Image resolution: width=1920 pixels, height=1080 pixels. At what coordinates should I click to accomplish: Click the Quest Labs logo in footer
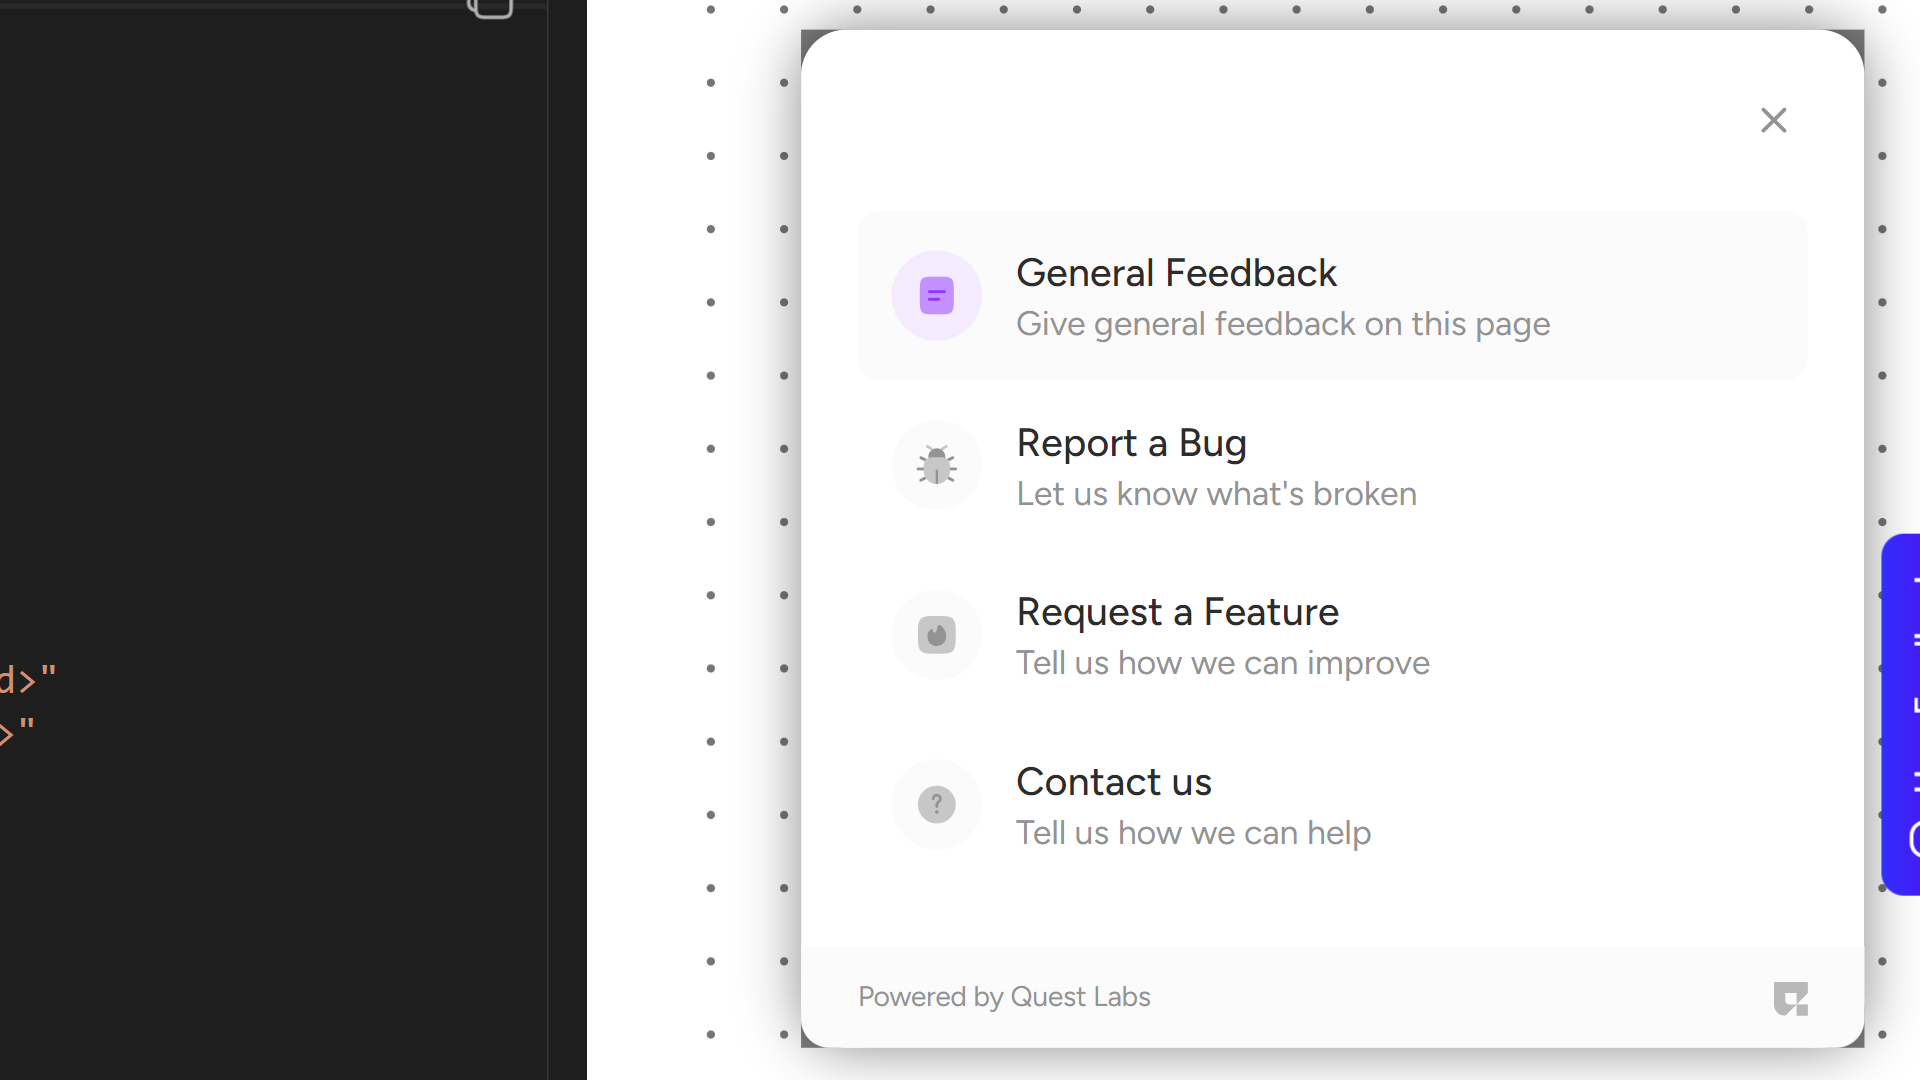[1790, 998]
